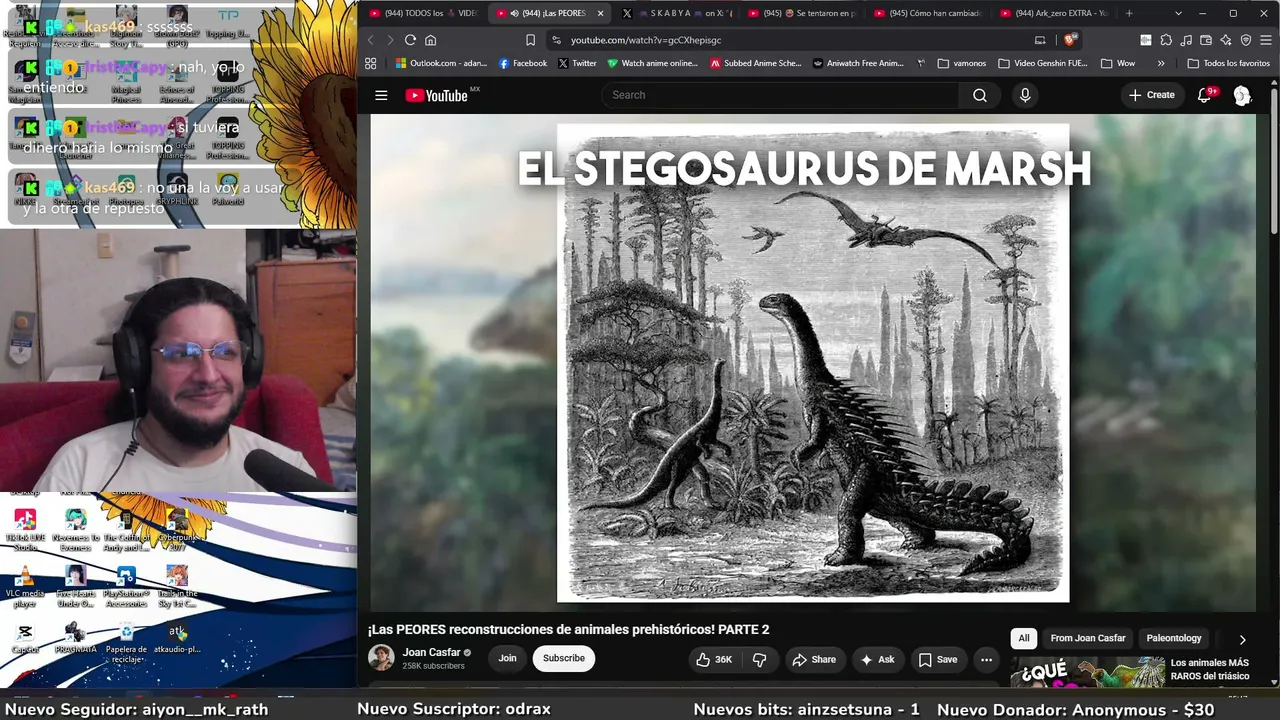Open the YouTube account avatar menu
This screenshot has width=1280, height=720.
(1242, 95)
